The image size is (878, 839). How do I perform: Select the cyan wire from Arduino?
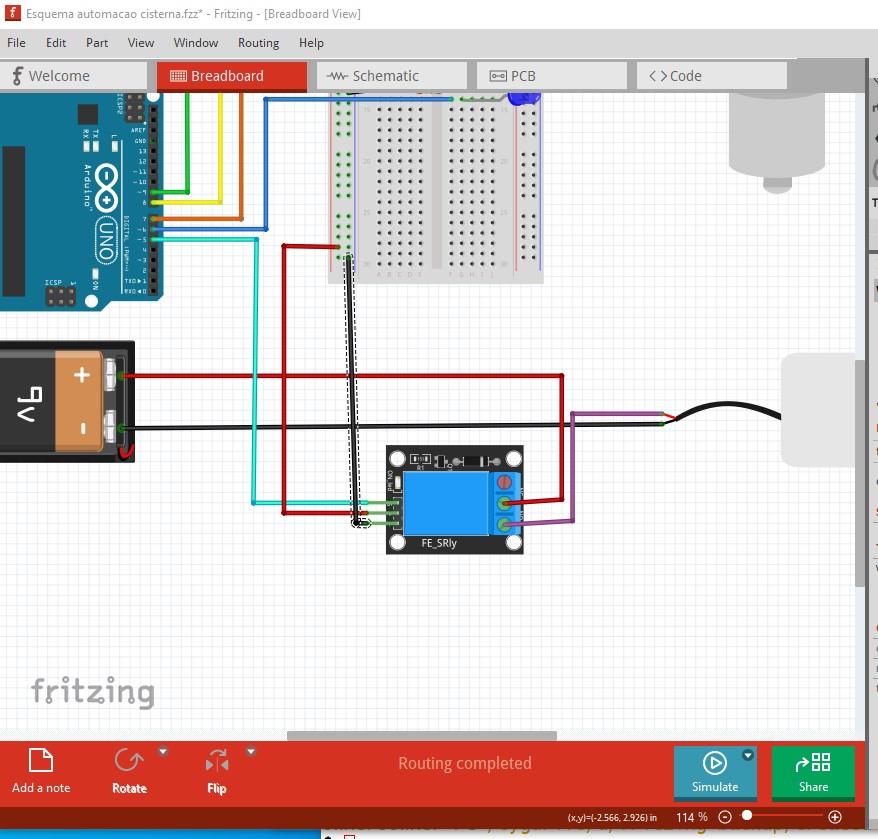click(x=255, y=370)
